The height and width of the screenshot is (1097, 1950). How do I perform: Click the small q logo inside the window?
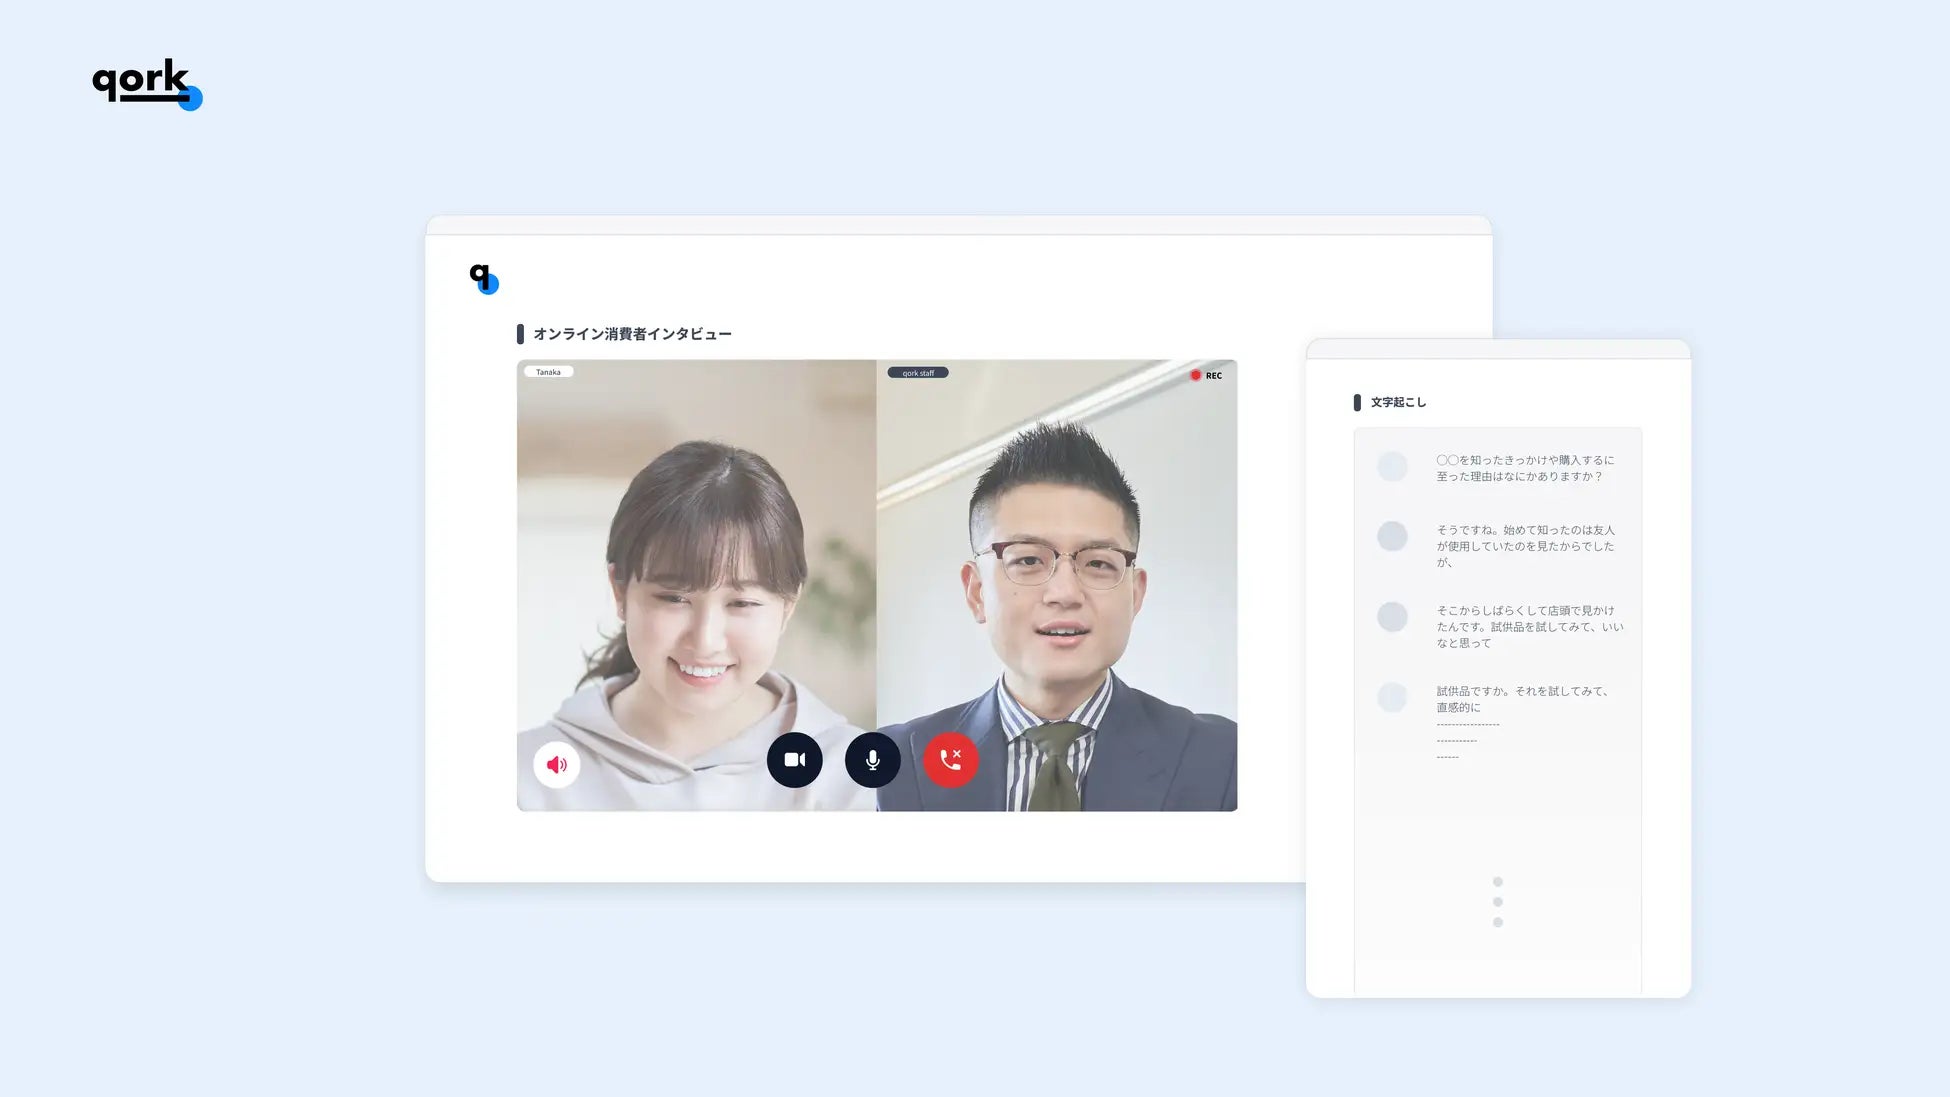click(484, 279)
